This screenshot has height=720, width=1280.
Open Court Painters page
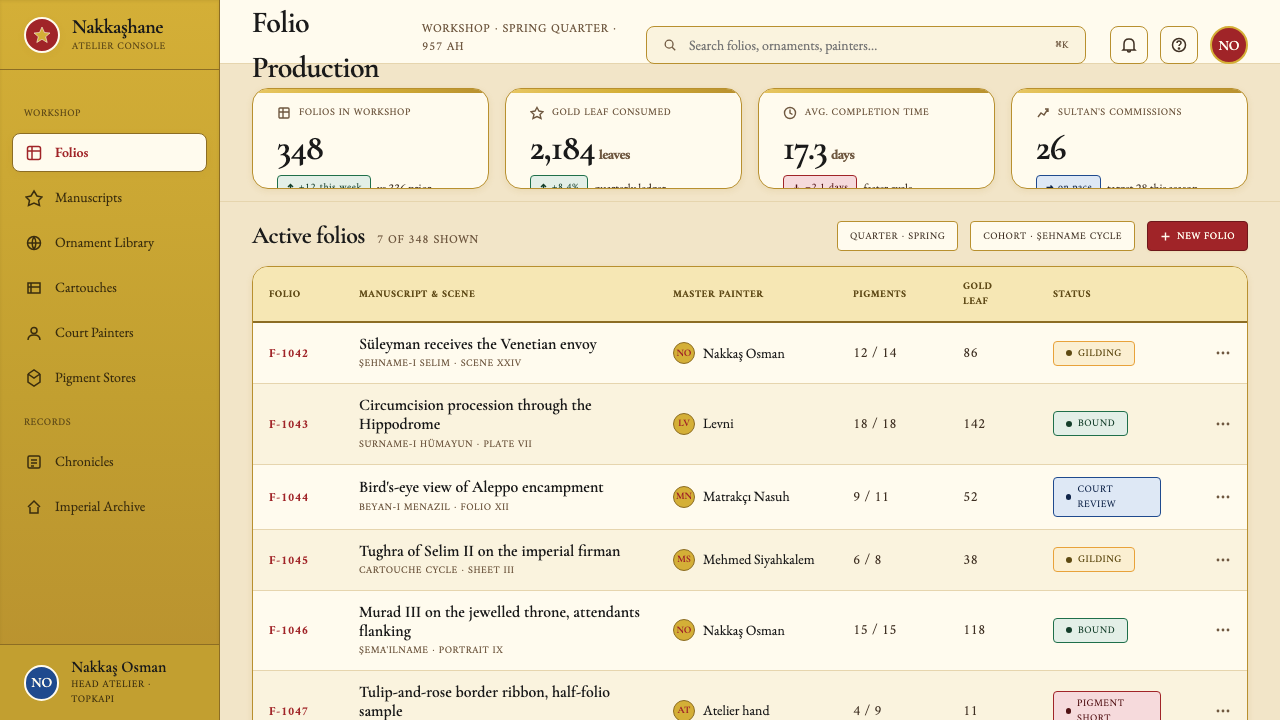coord(109,333)
